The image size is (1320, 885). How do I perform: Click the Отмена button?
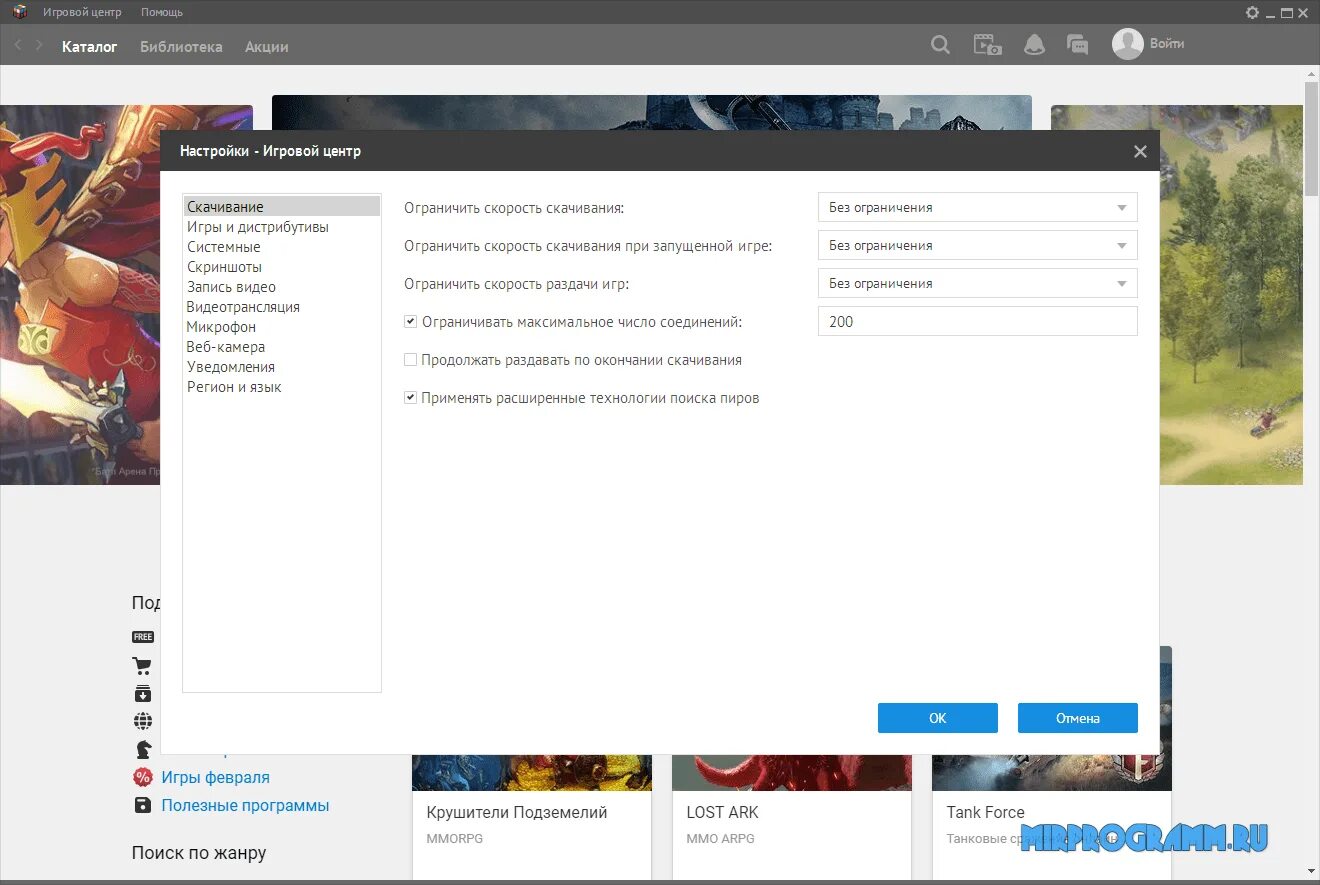1078,718
